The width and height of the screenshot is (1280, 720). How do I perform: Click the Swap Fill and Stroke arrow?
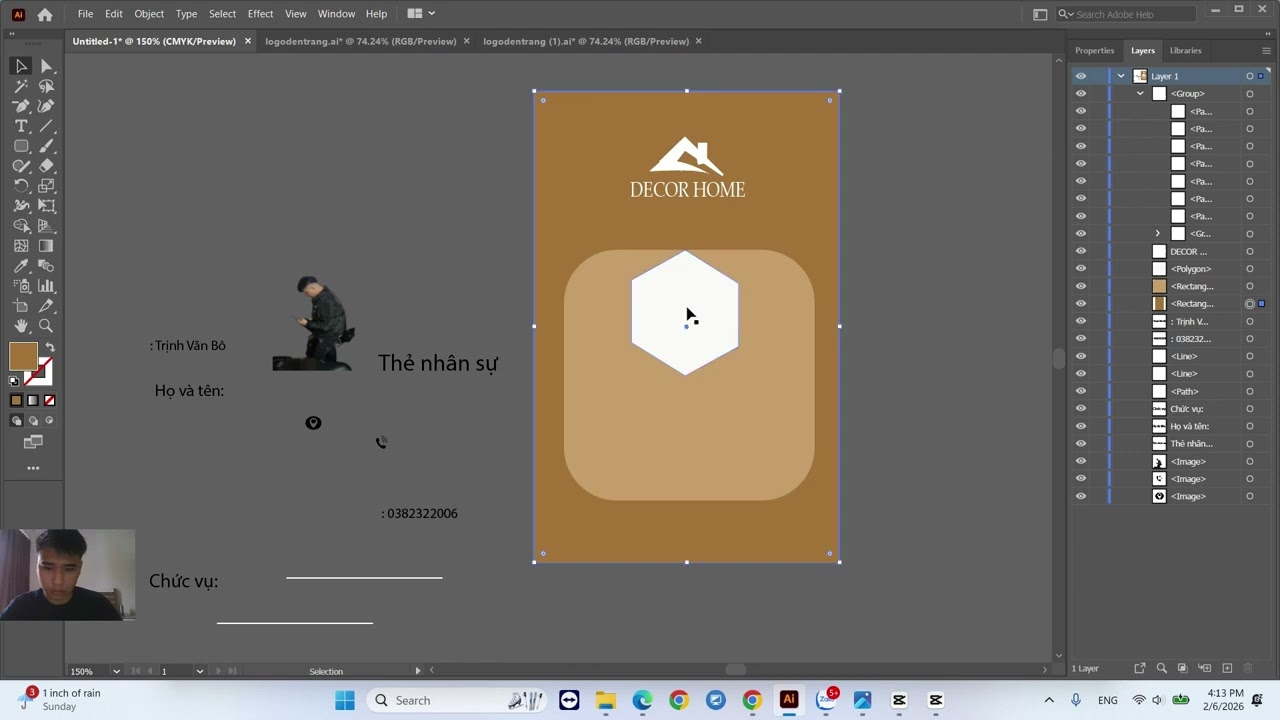click(x=50, y=347)
